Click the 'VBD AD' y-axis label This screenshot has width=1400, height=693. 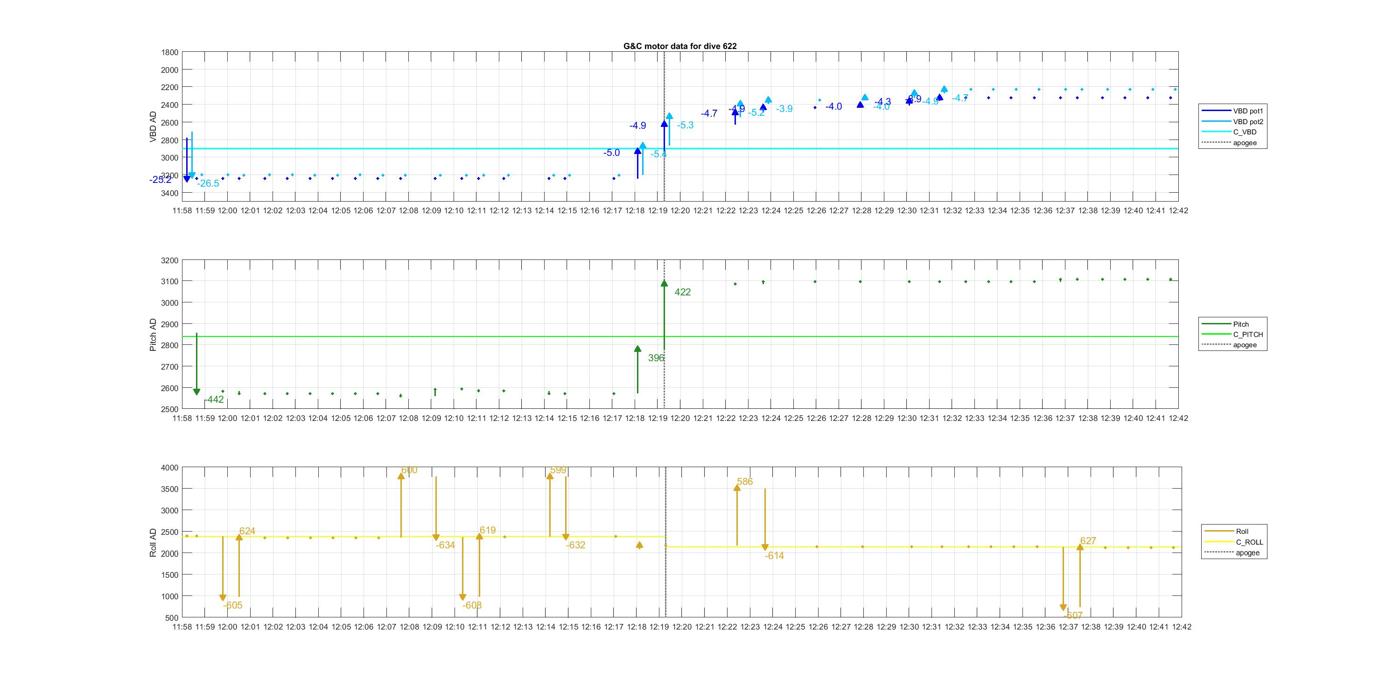pos(153,126)
